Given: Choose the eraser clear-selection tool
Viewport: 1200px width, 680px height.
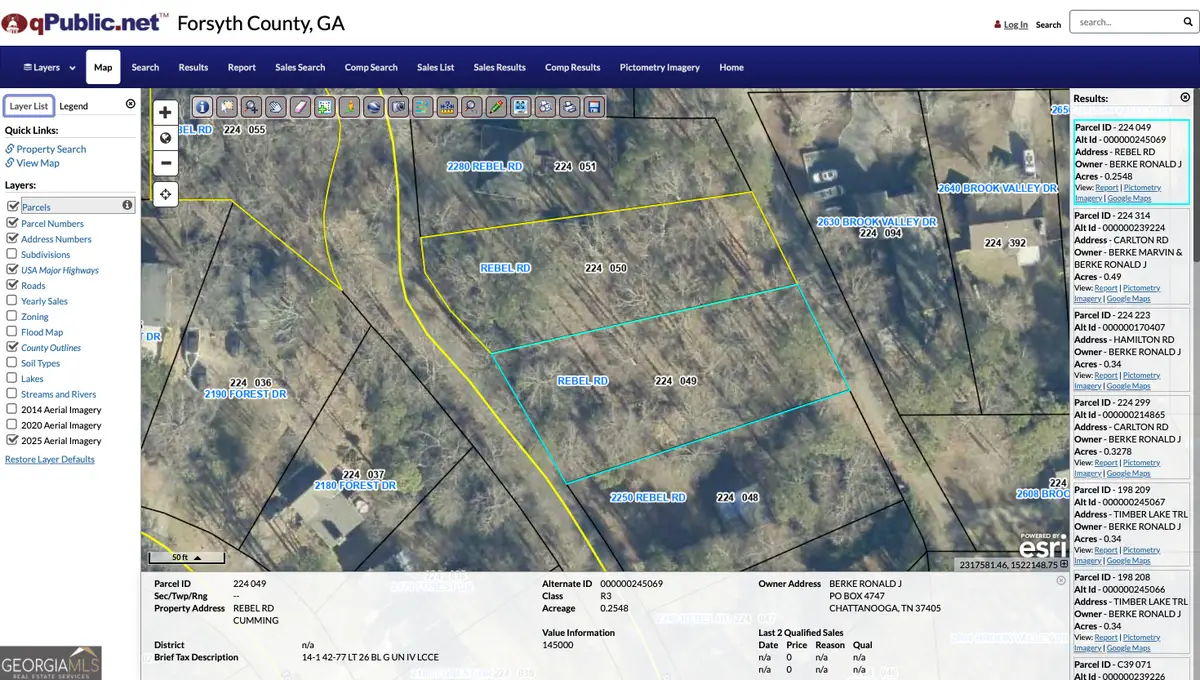Looking at the screenshot, I should coord(300,106).
